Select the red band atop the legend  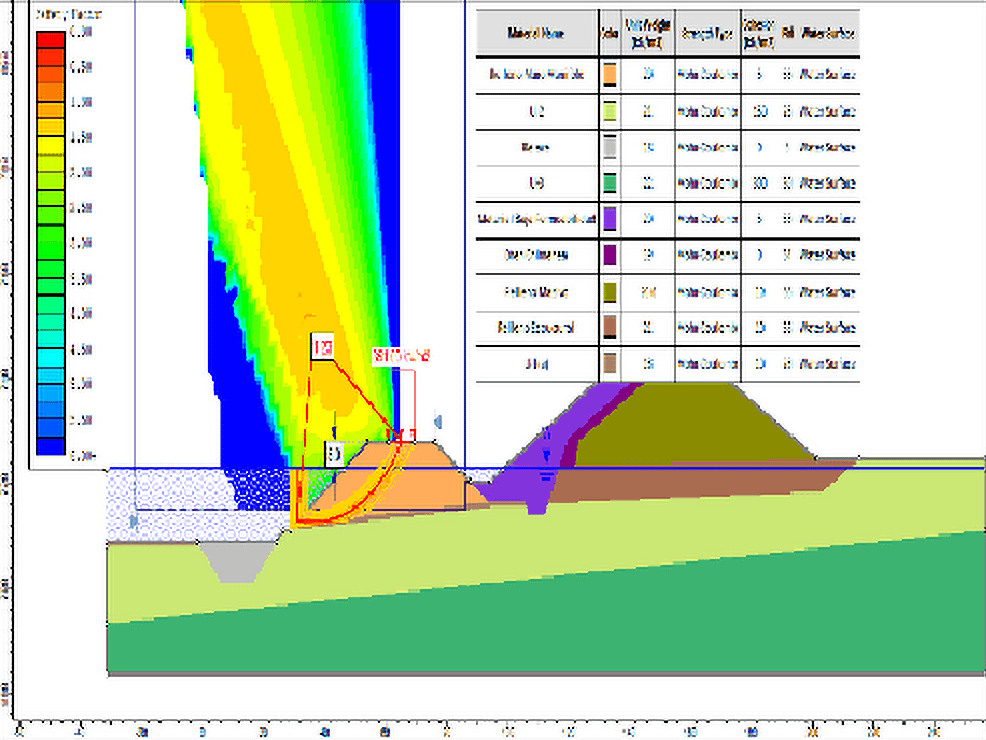pos(50,41)
